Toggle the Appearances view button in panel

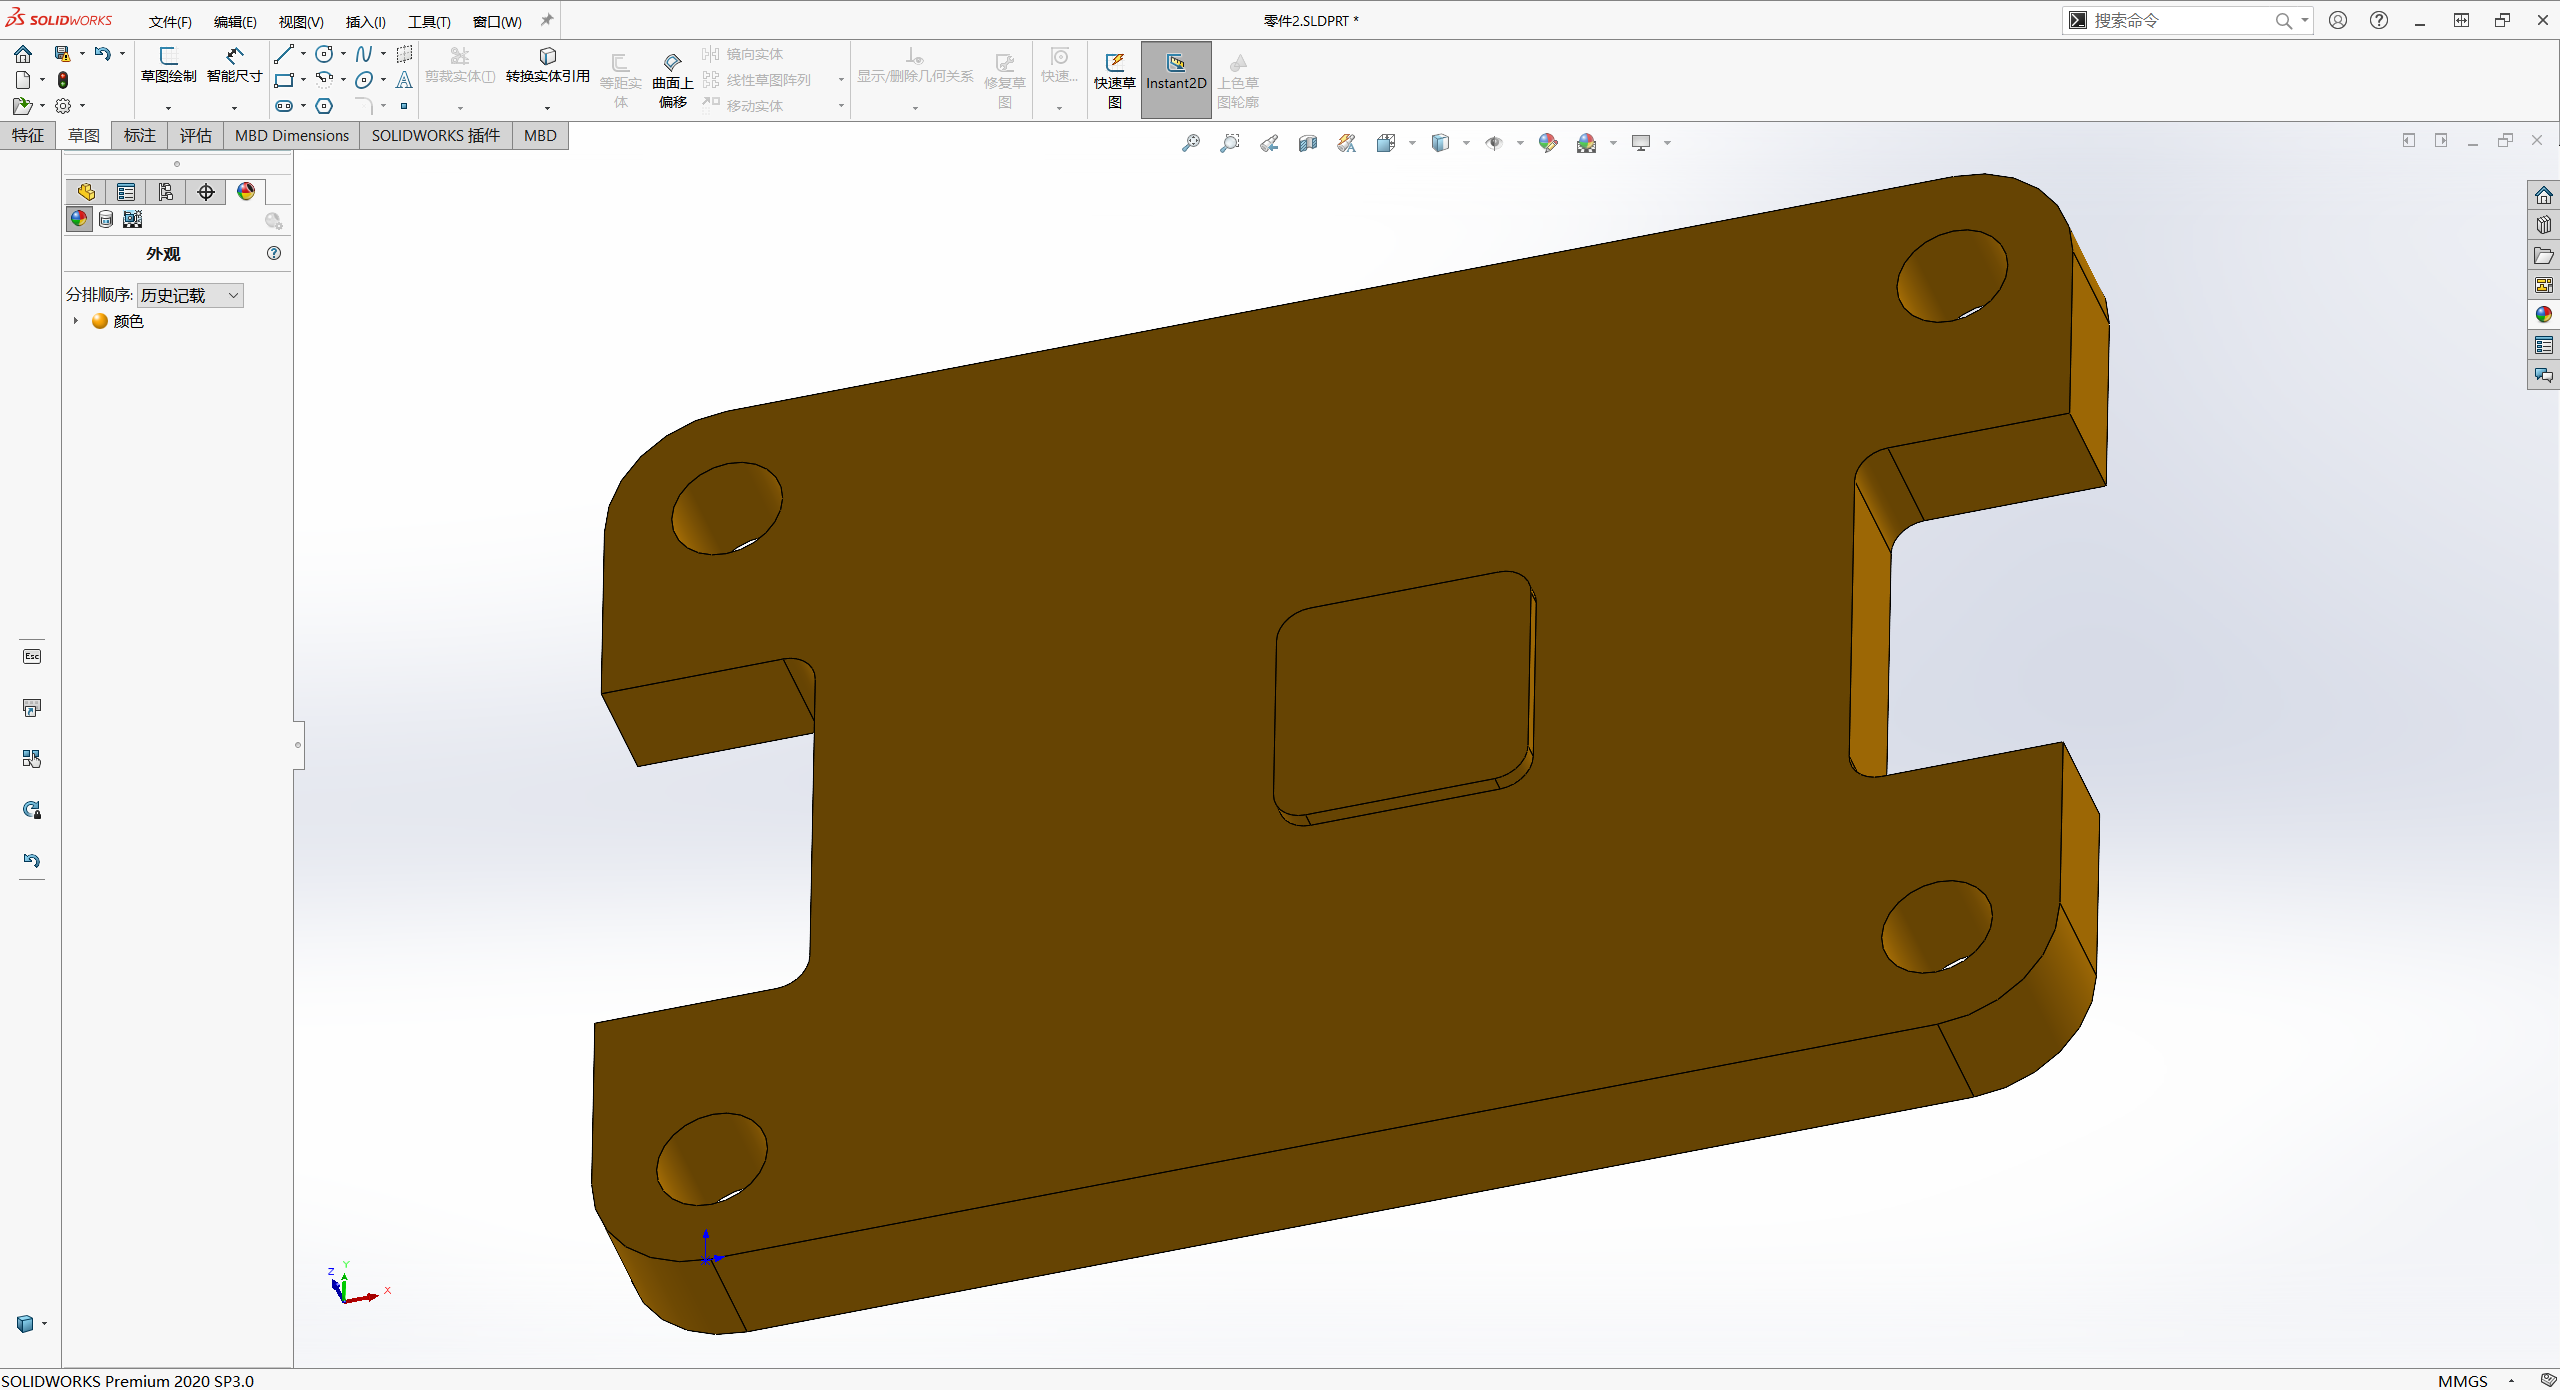coord(79,219)
